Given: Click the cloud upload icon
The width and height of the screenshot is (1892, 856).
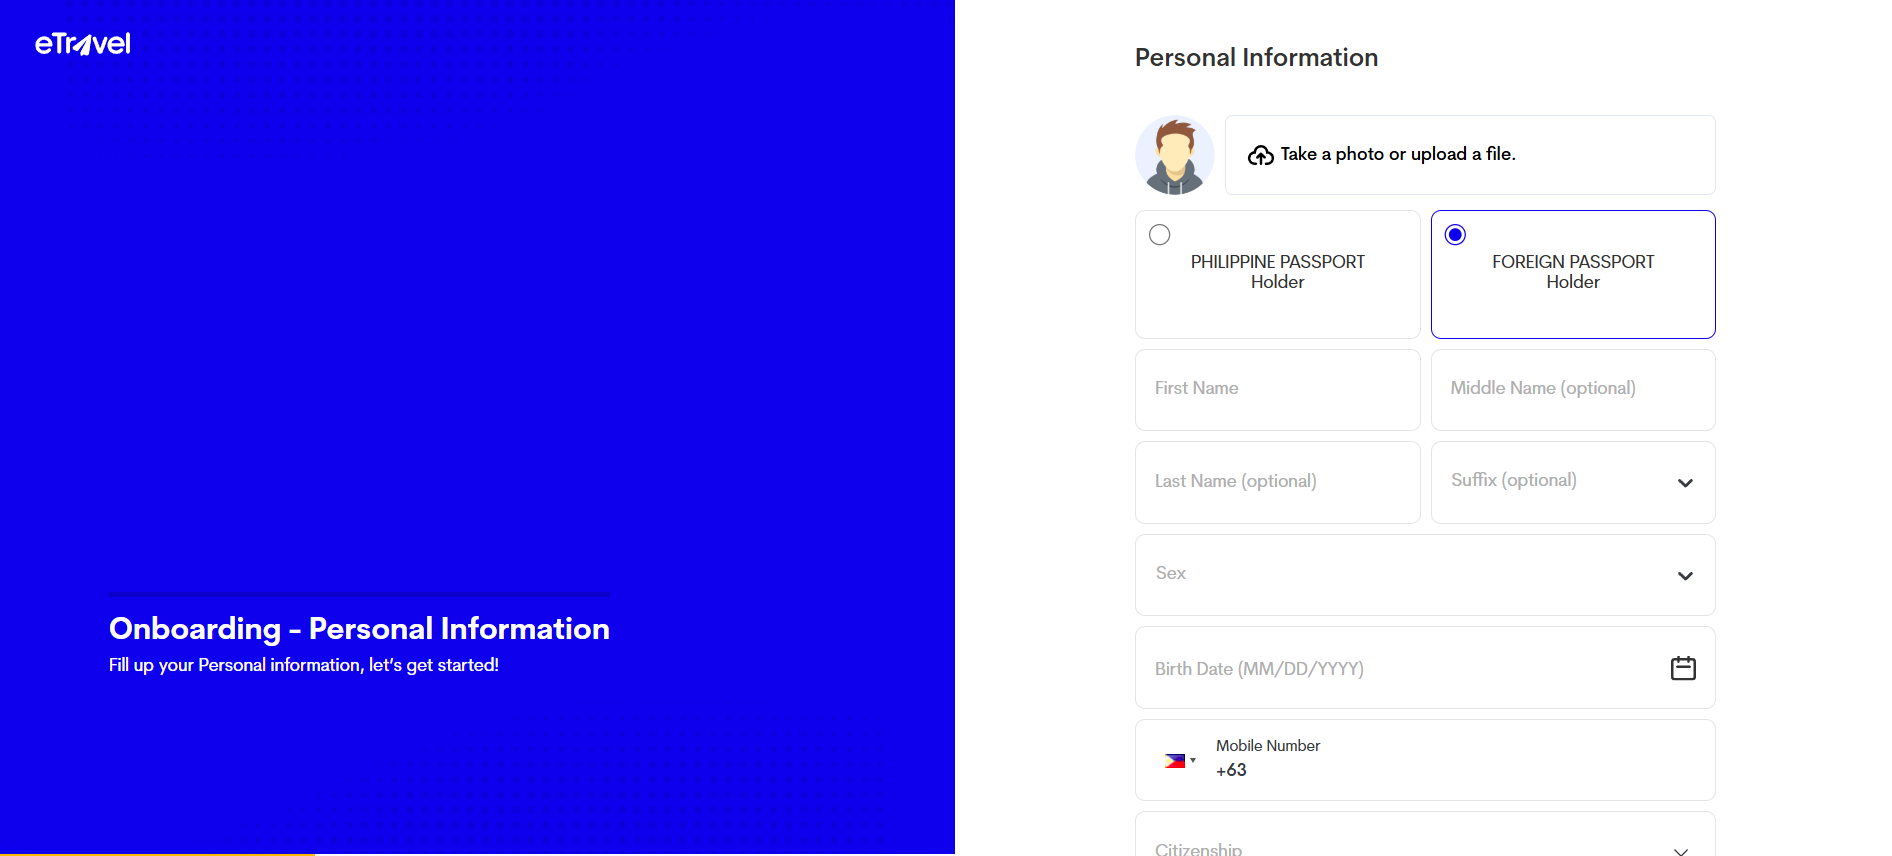Looking at the screenshot, I should tap(1260, 155).
